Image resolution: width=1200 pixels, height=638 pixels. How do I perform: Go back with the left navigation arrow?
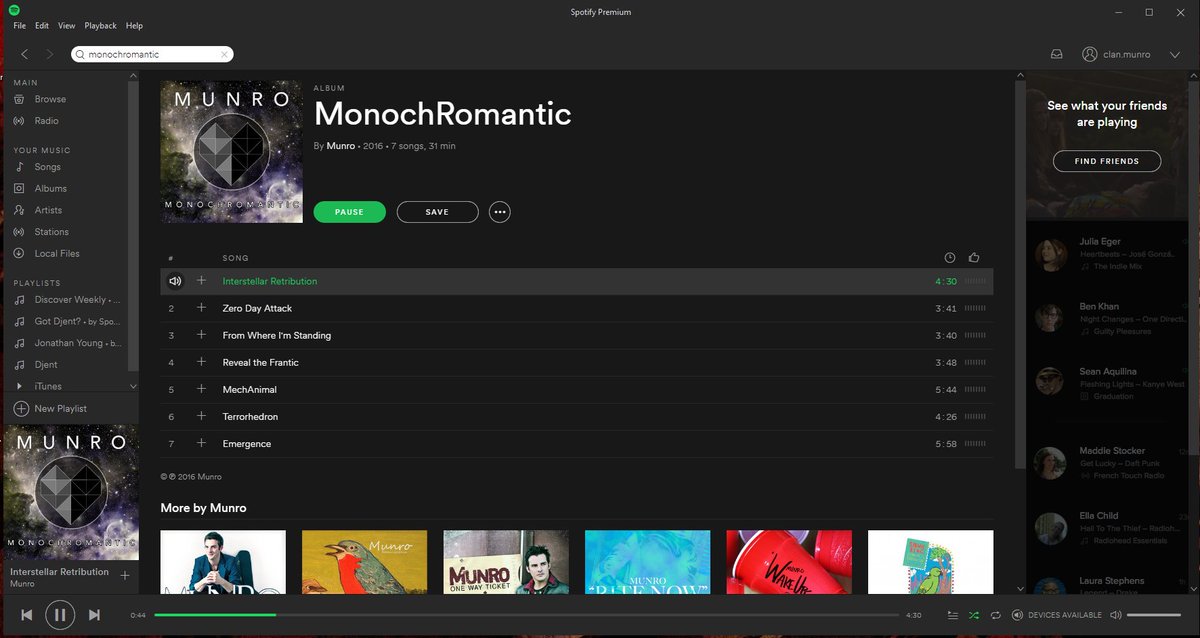click(24, 54)
